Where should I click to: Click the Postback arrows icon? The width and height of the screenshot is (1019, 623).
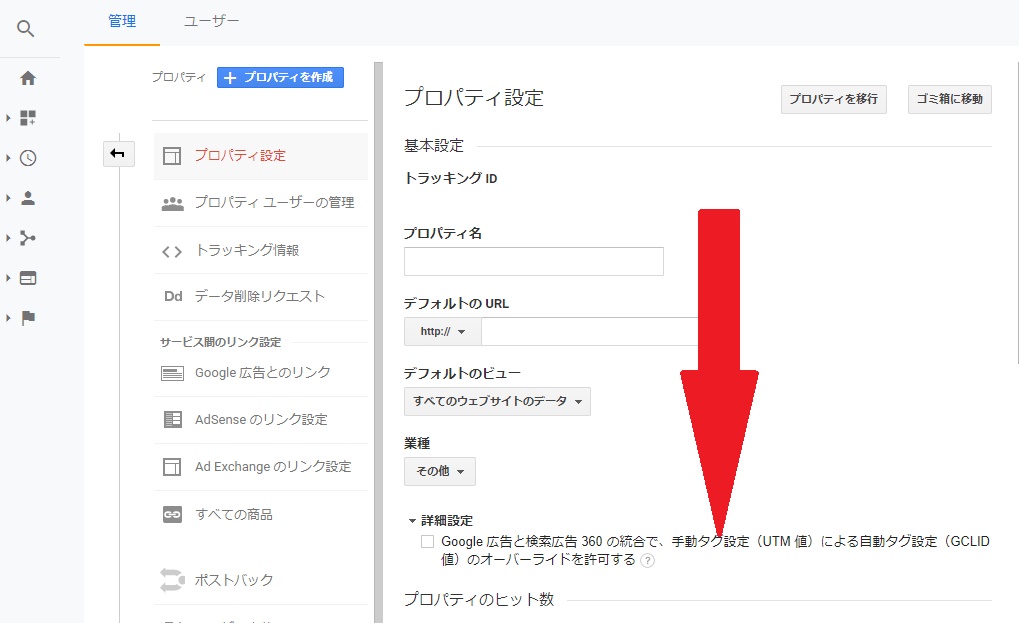pos(172,580)
